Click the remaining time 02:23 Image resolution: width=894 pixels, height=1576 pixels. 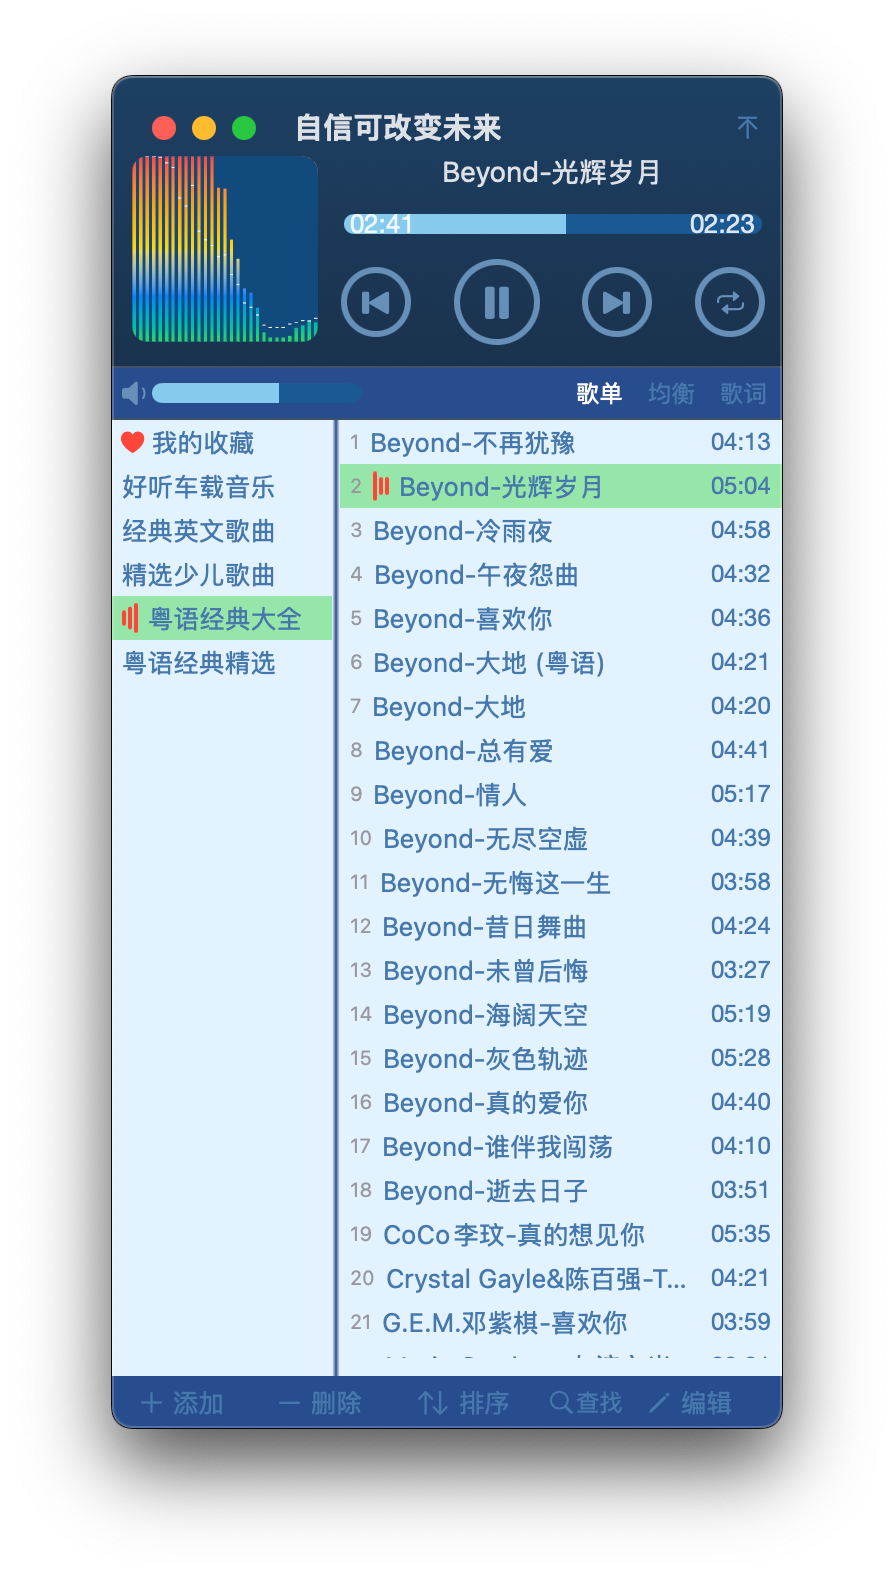[722, 224]
